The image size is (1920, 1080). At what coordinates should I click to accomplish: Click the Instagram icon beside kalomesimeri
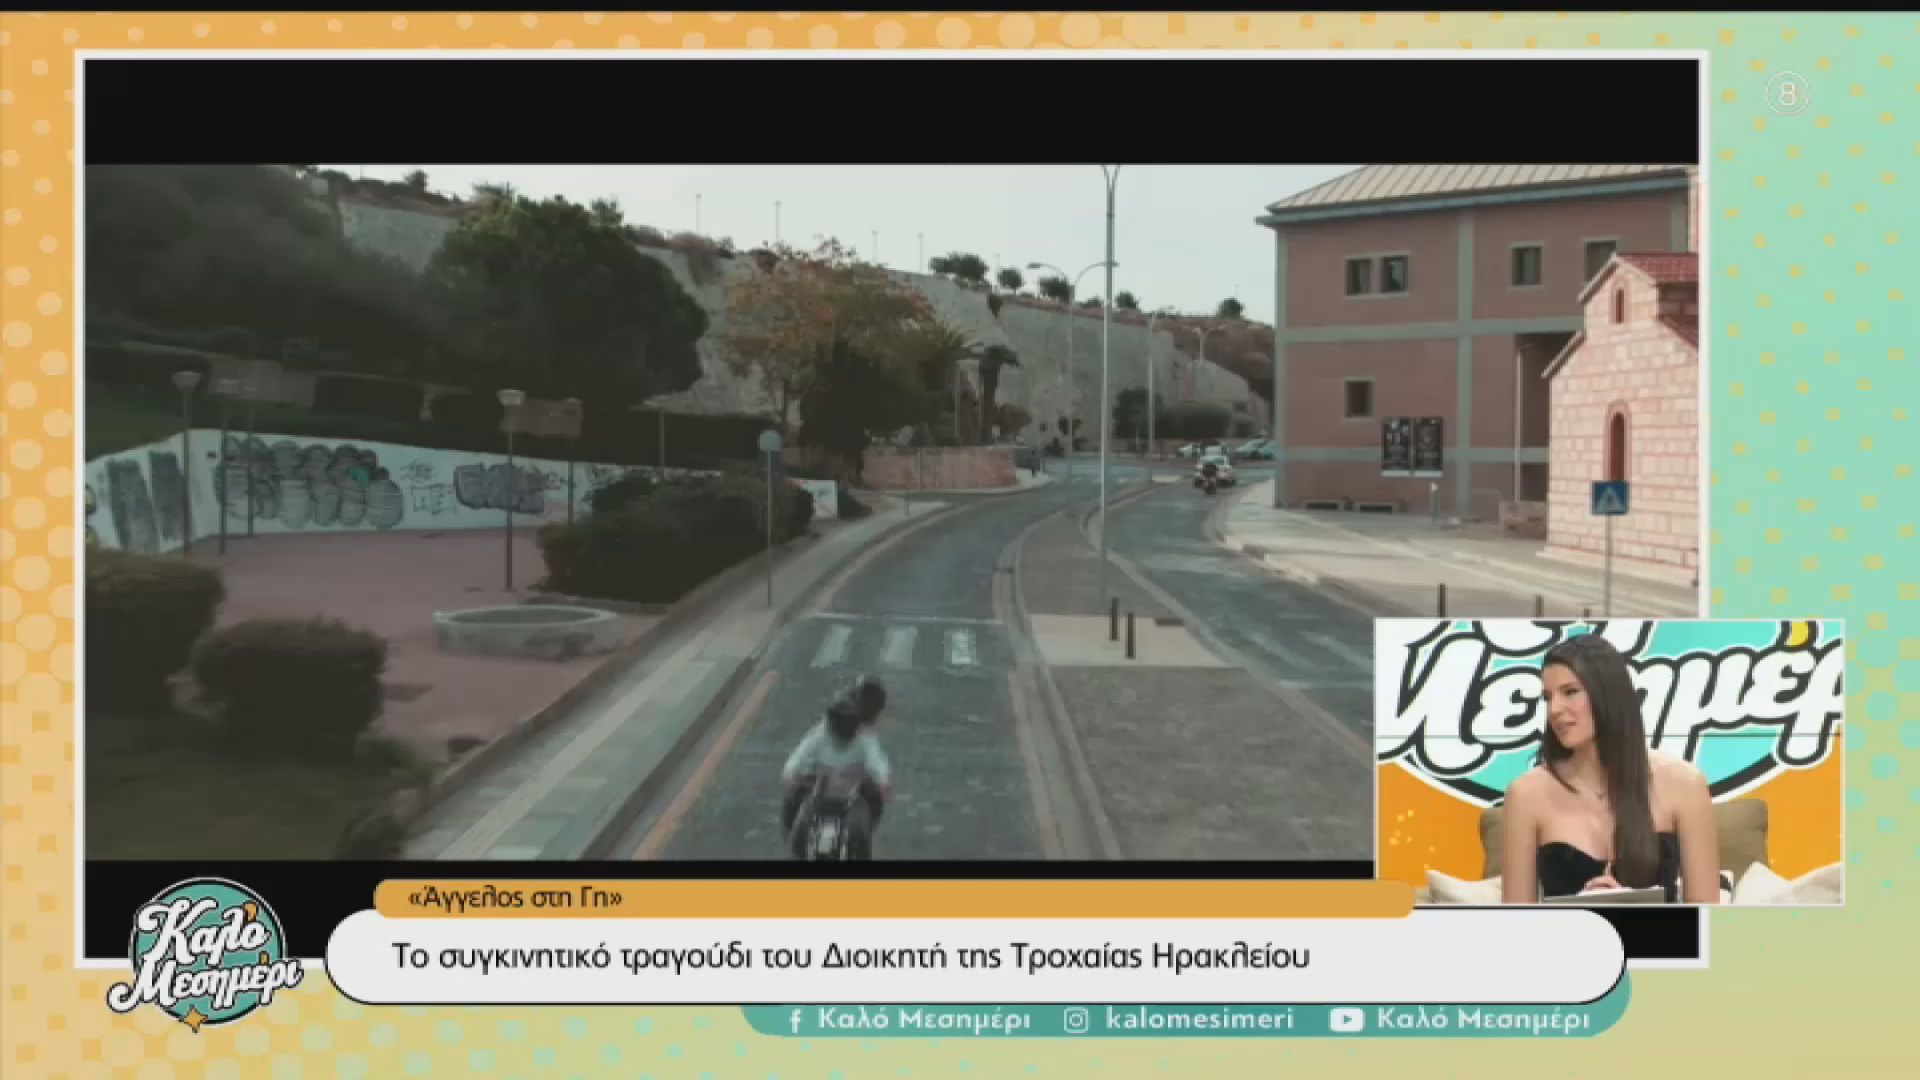1076,1020
